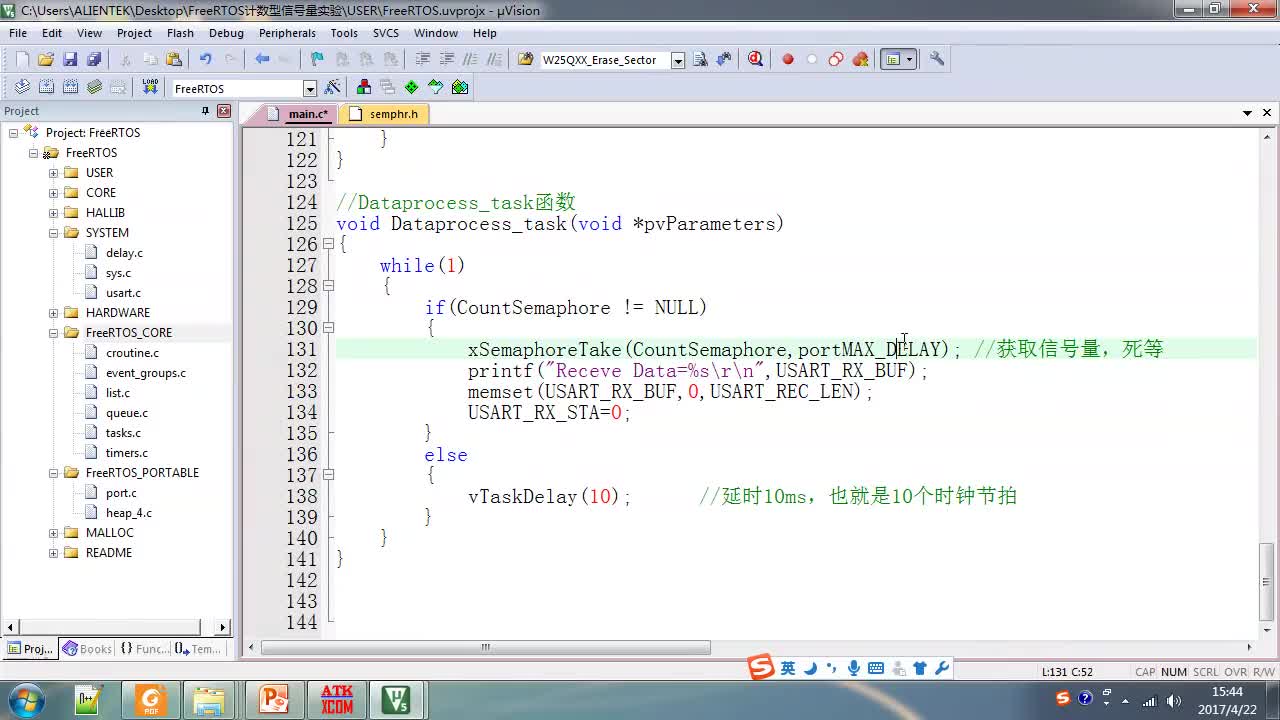Open the Debug menu
Image resolution: width=1280 pixels, height=720 pixels.
(226, 33)
